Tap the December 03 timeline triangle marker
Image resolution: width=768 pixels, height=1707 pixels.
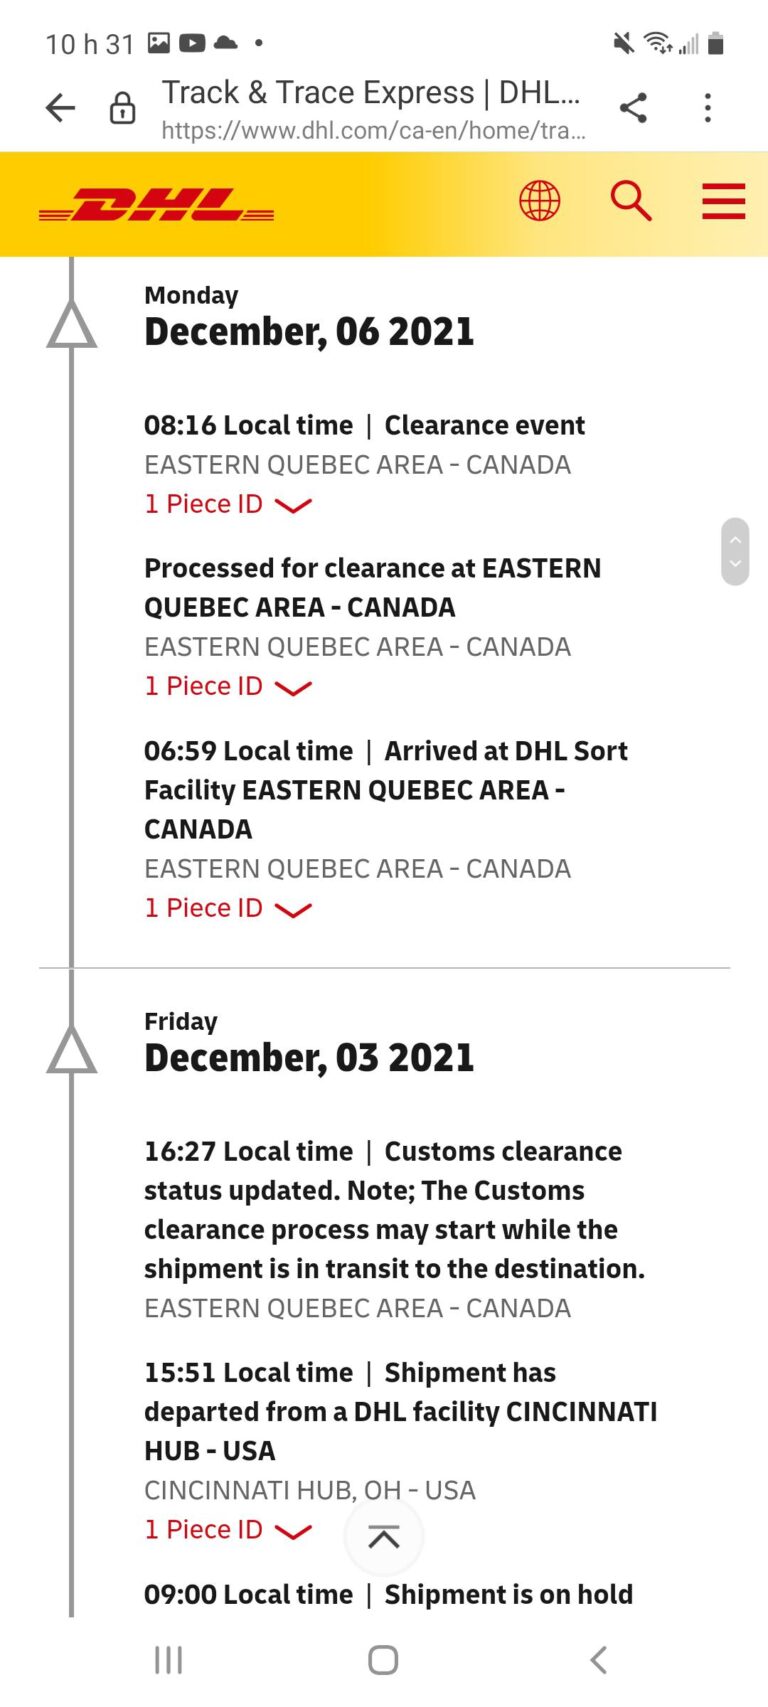[x=72, y=1051]
